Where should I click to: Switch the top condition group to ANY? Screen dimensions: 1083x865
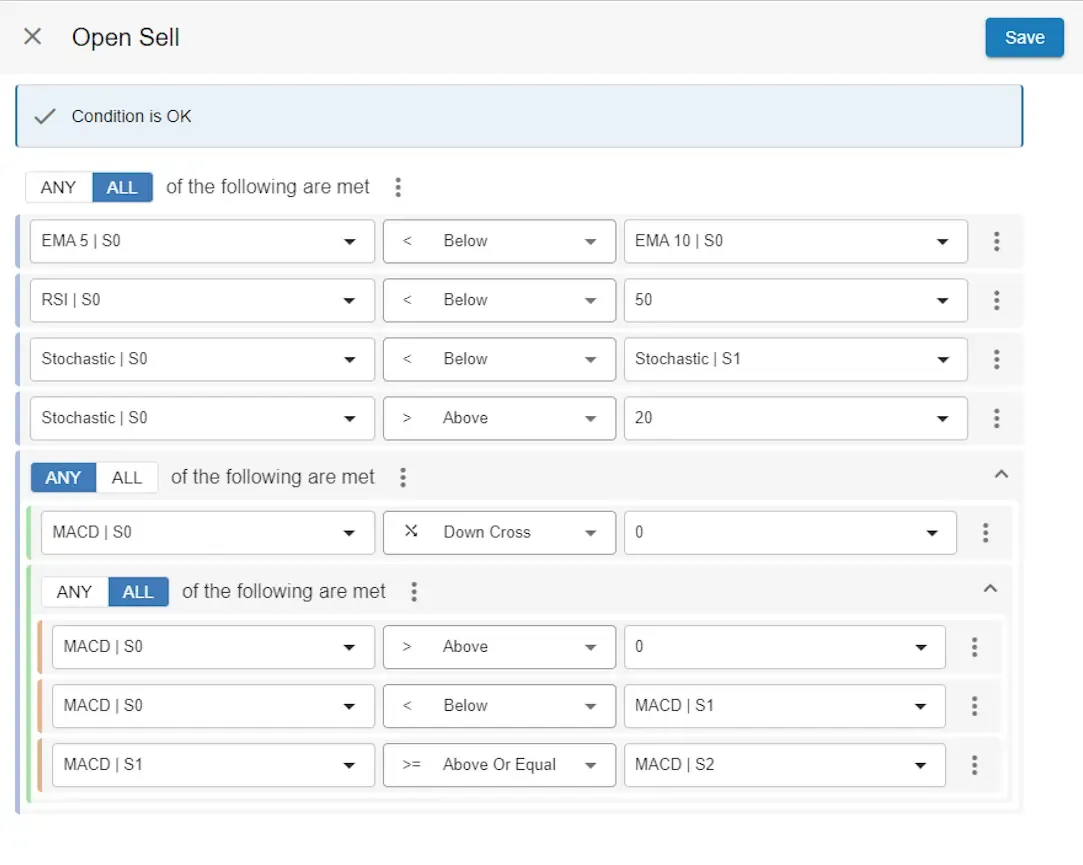click(x=58, y=187)
